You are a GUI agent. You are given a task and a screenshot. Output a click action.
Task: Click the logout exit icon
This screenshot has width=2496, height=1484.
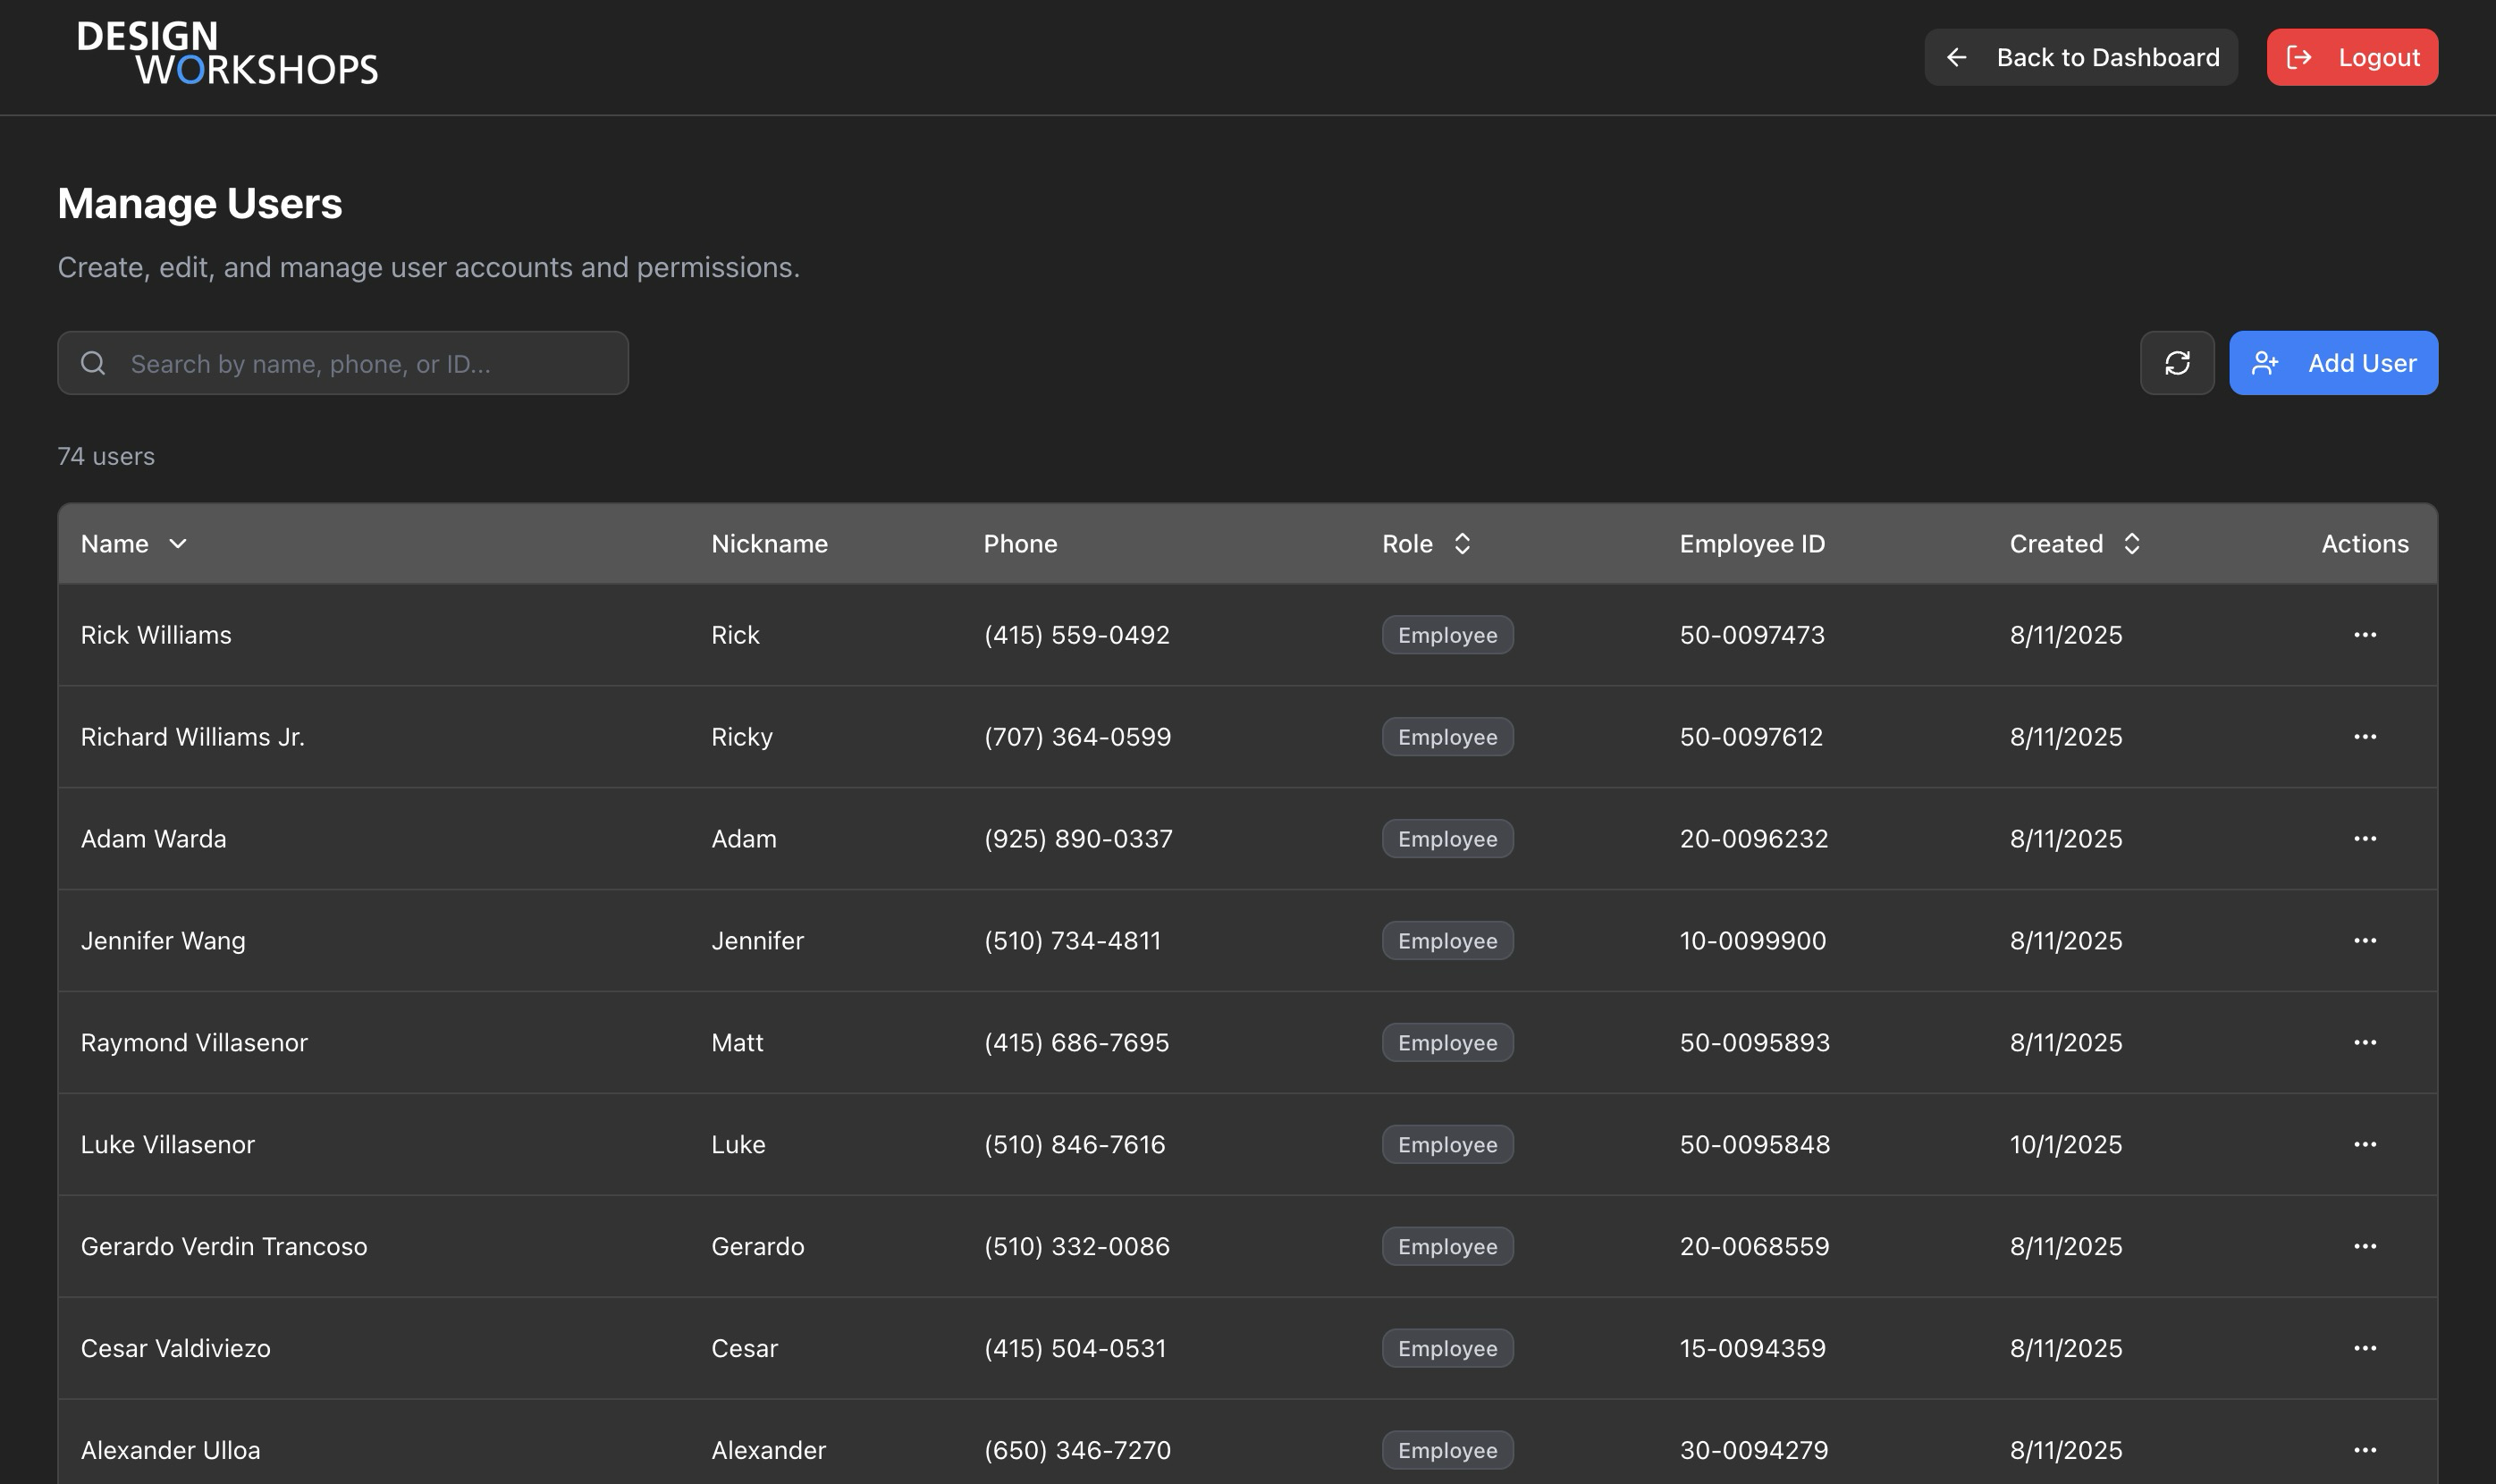[x=2301, y=57]
